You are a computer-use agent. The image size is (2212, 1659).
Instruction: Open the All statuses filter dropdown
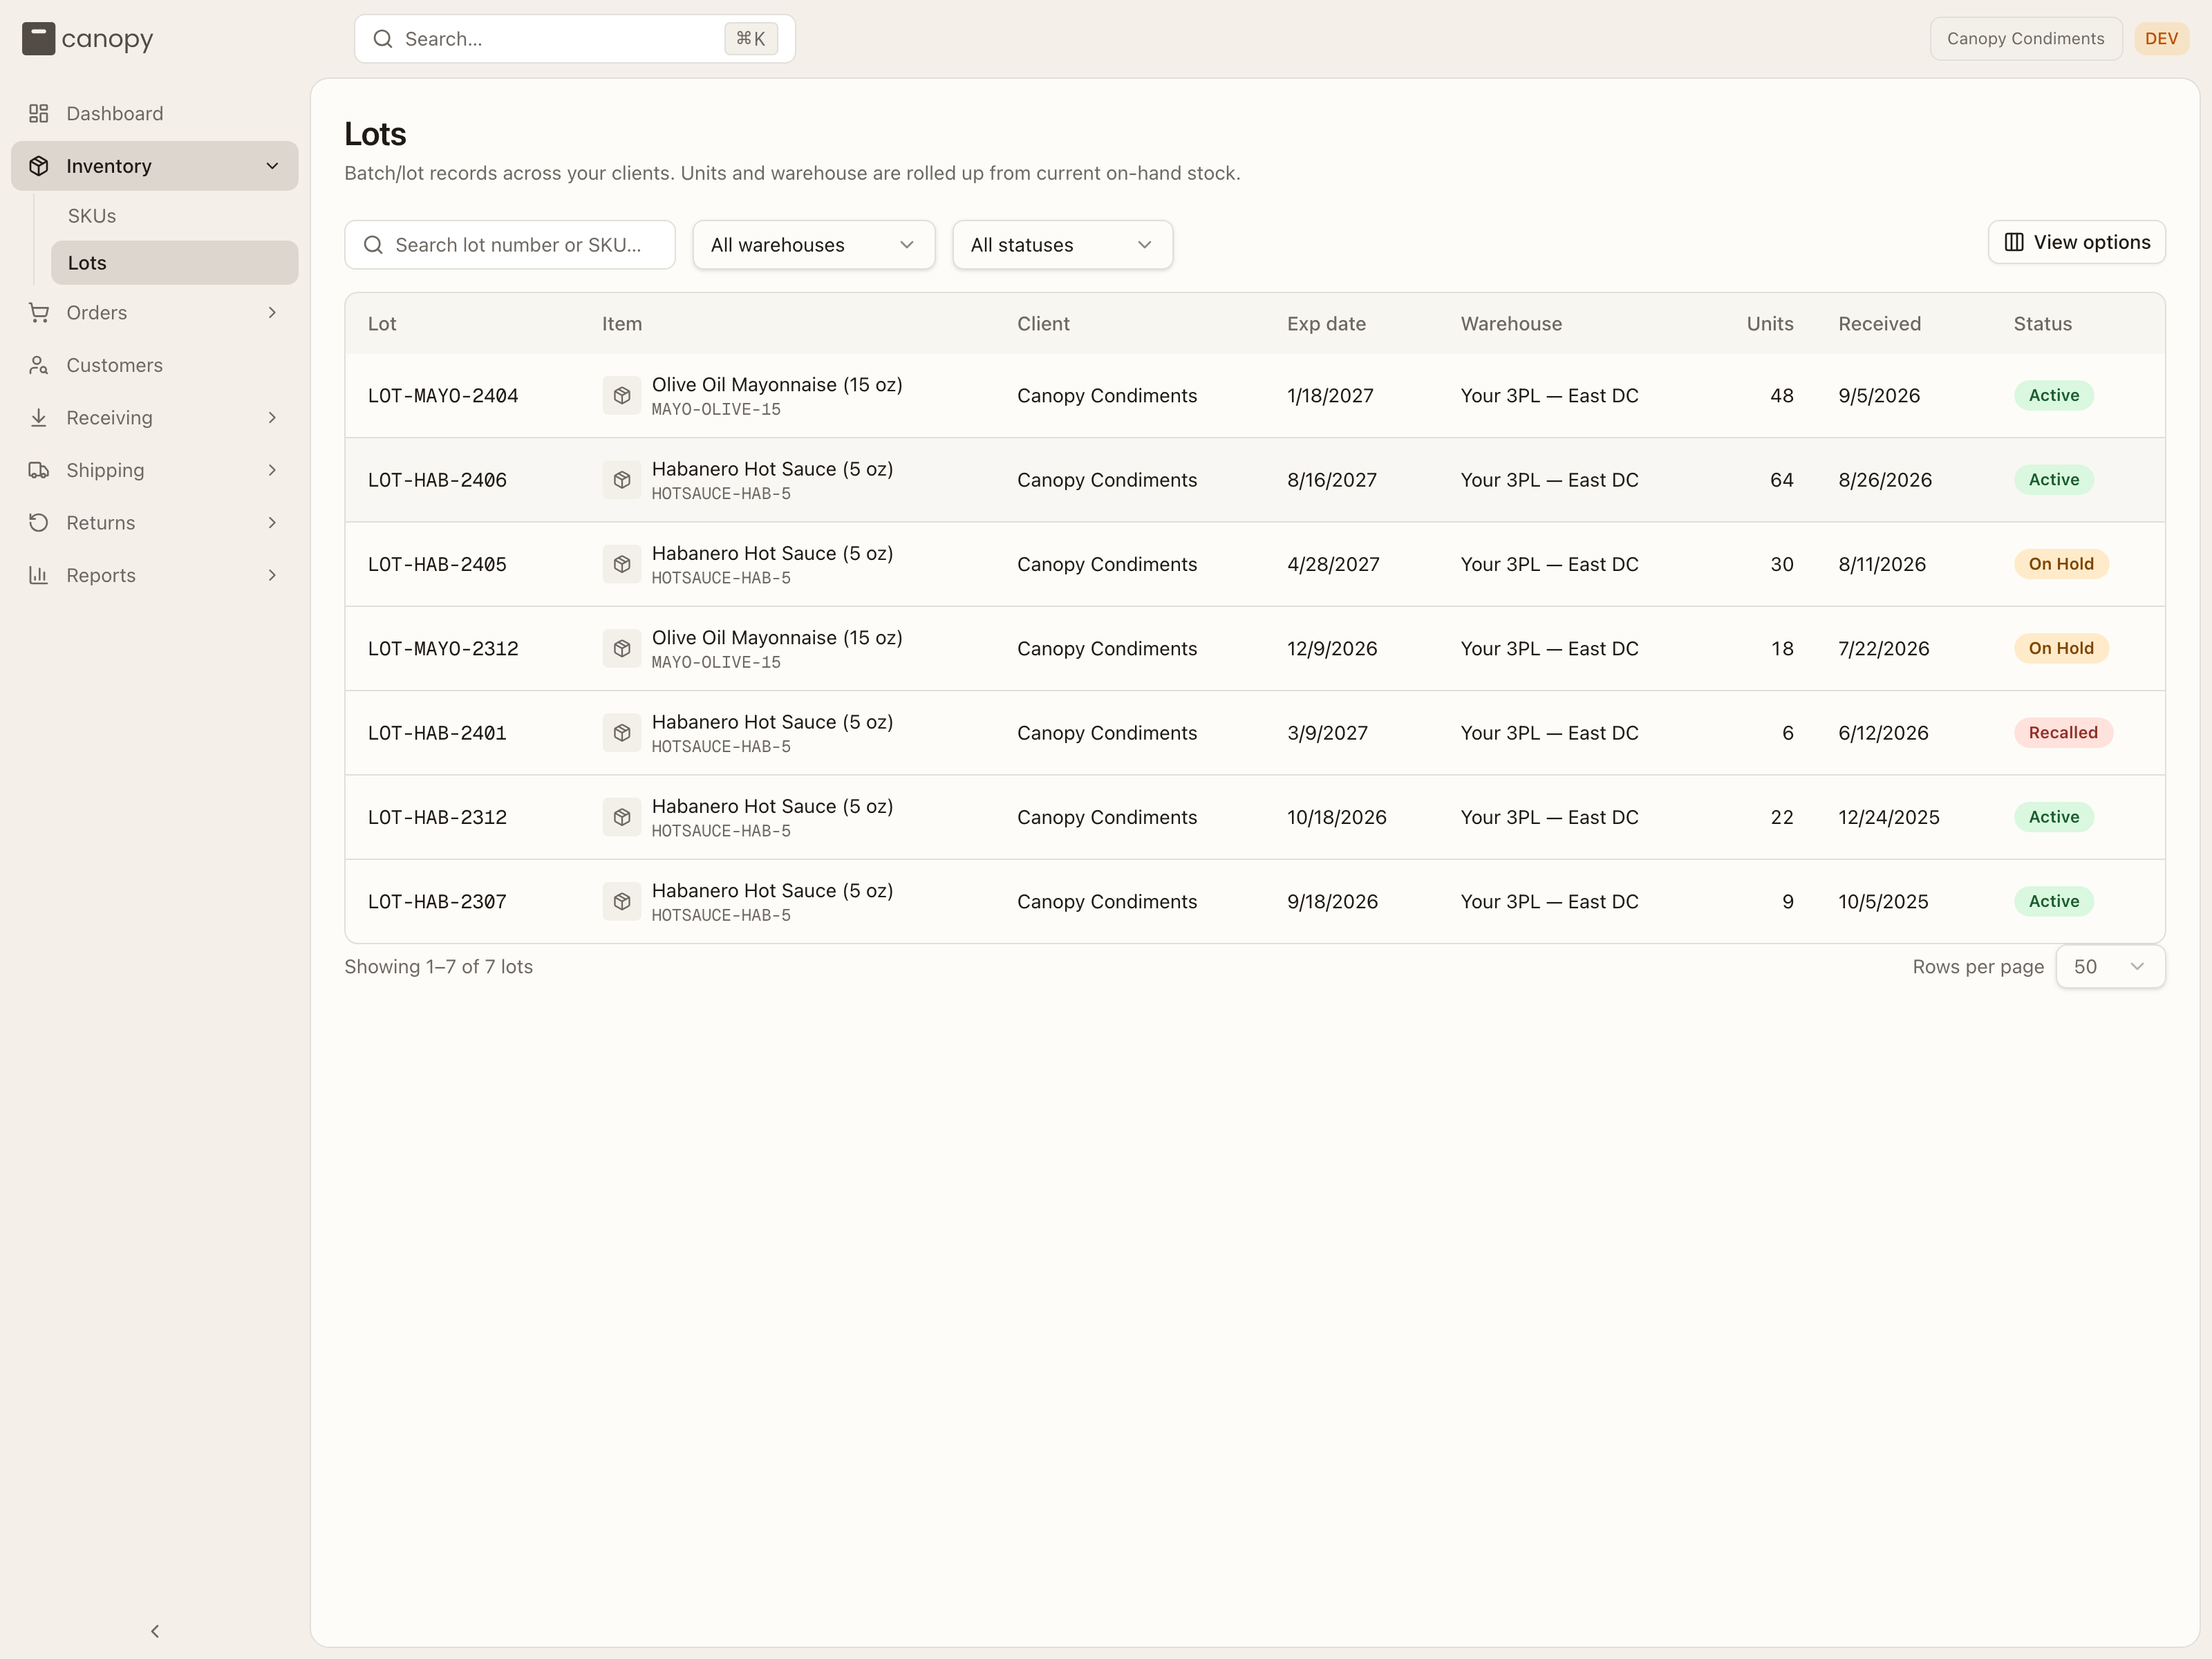1062,245
